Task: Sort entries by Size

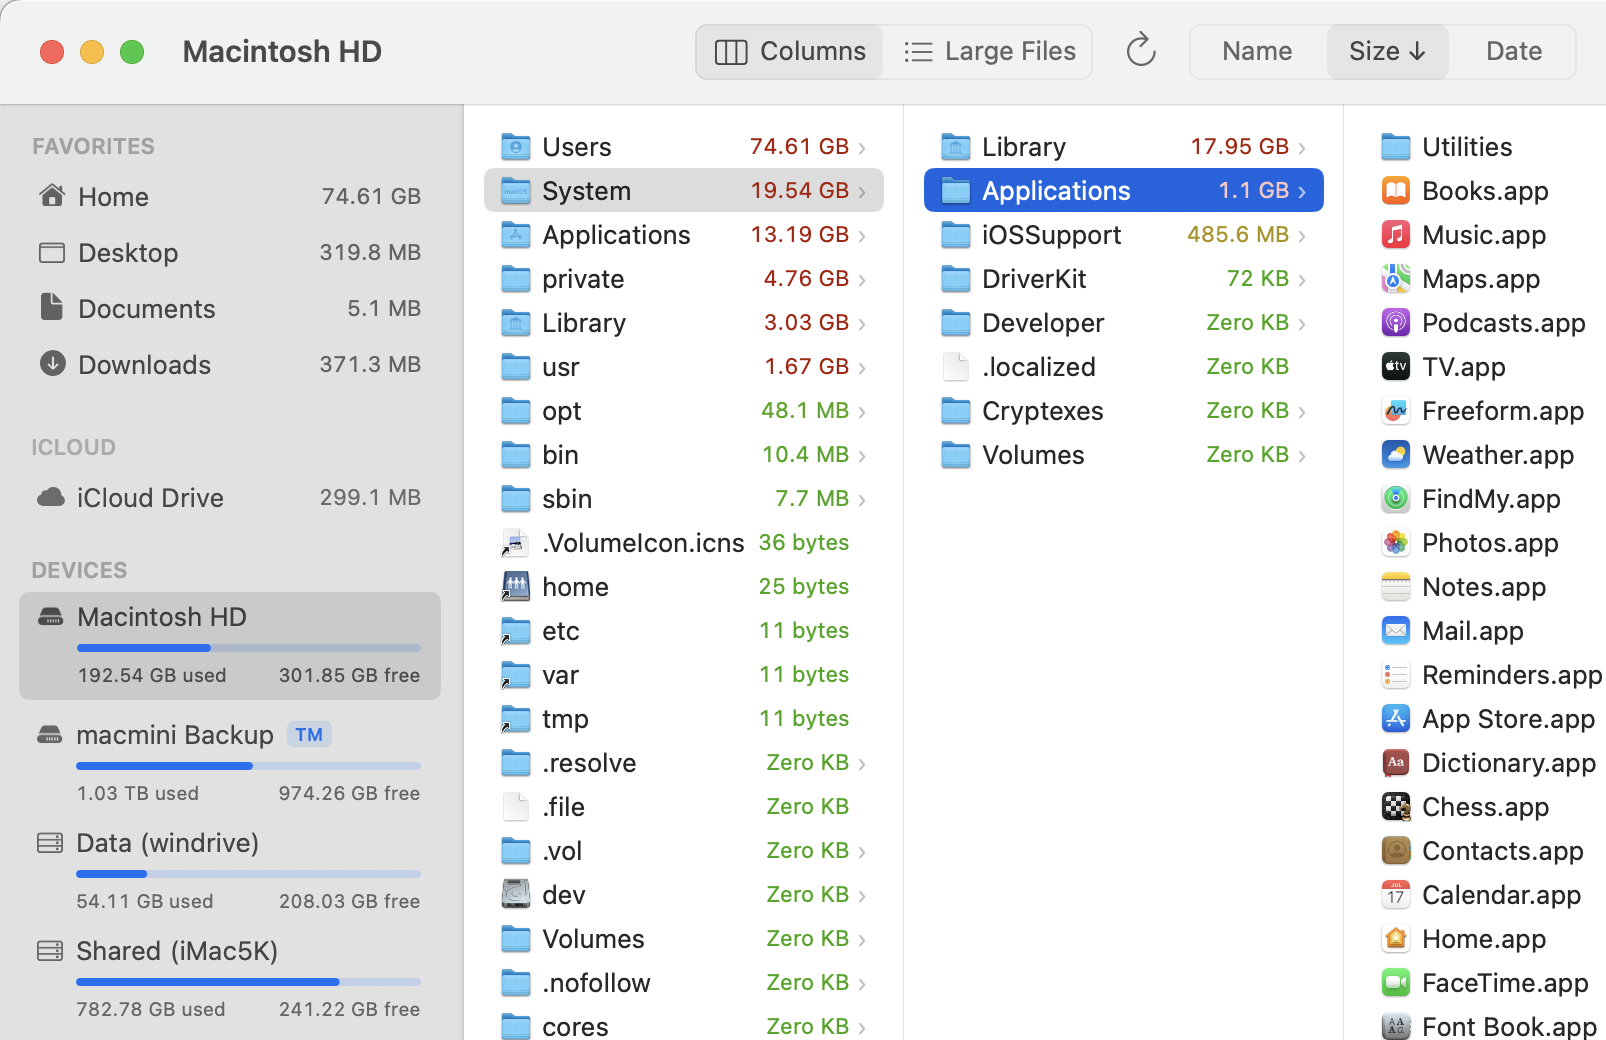Action: (1387, 51)
